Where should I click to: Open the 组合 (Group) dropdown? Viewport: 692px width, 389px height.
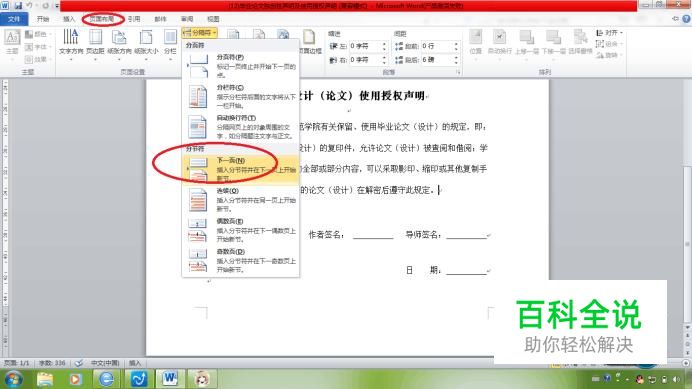click(x=609, y=44)
